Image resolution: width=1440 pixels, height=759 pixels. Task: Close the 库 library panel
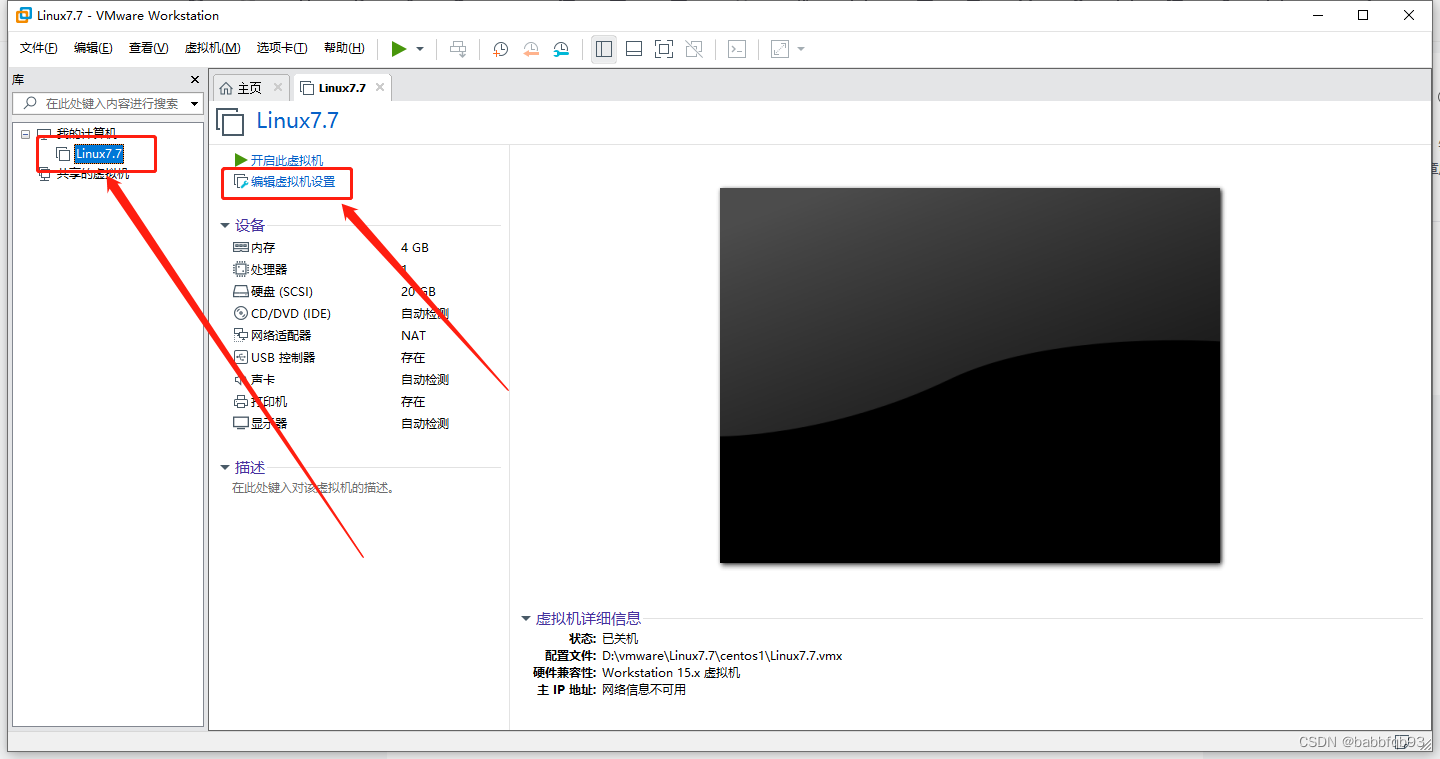coord(195,80)
